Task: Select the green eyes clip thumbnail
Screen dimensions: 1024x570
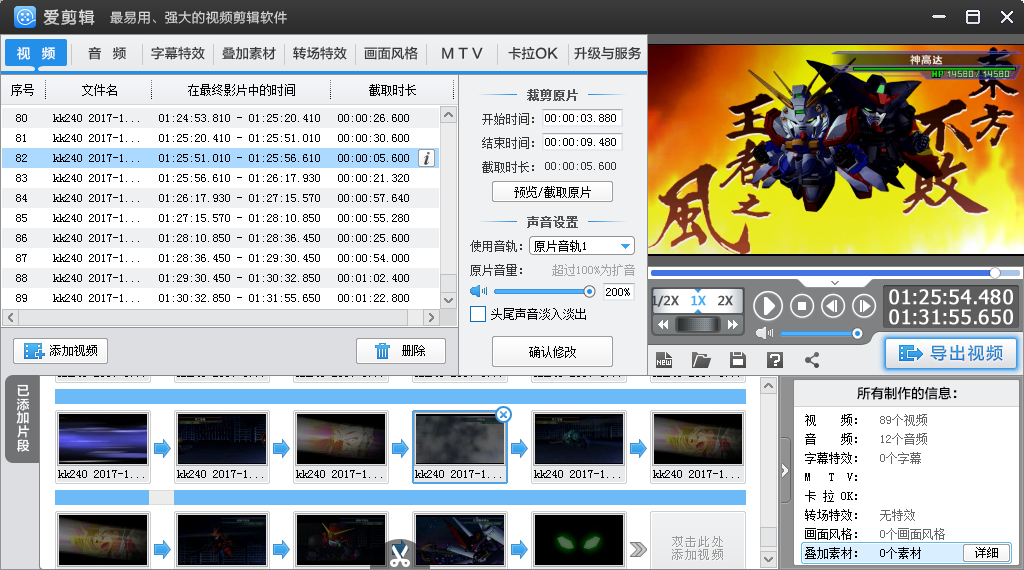Action: (x=578, y=540)
